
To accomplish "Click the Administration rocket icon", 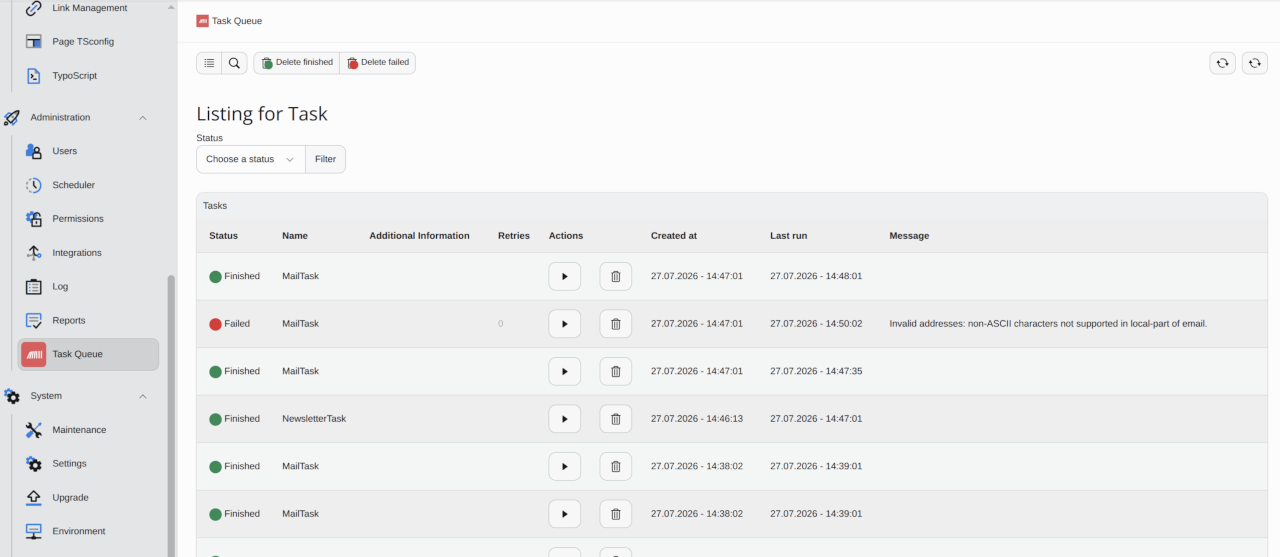I will pyautogui.click(x=12, y=118).
